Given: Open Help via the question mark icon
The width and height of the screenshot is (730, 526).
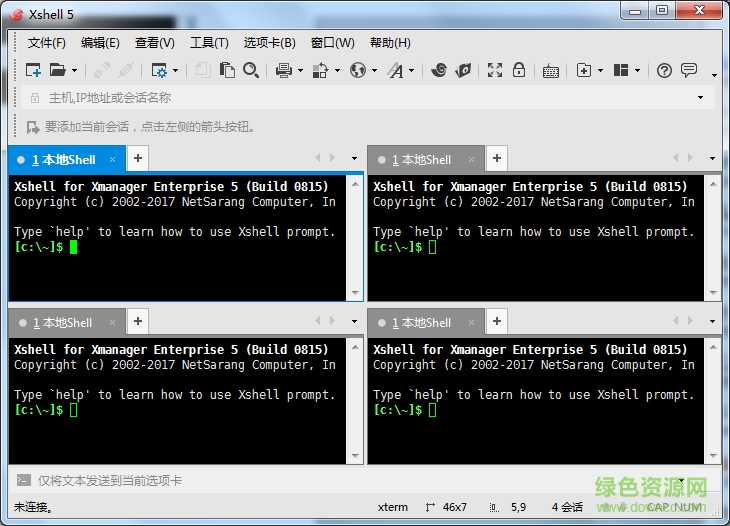Looking at the screenshot, I should (664, 71).
